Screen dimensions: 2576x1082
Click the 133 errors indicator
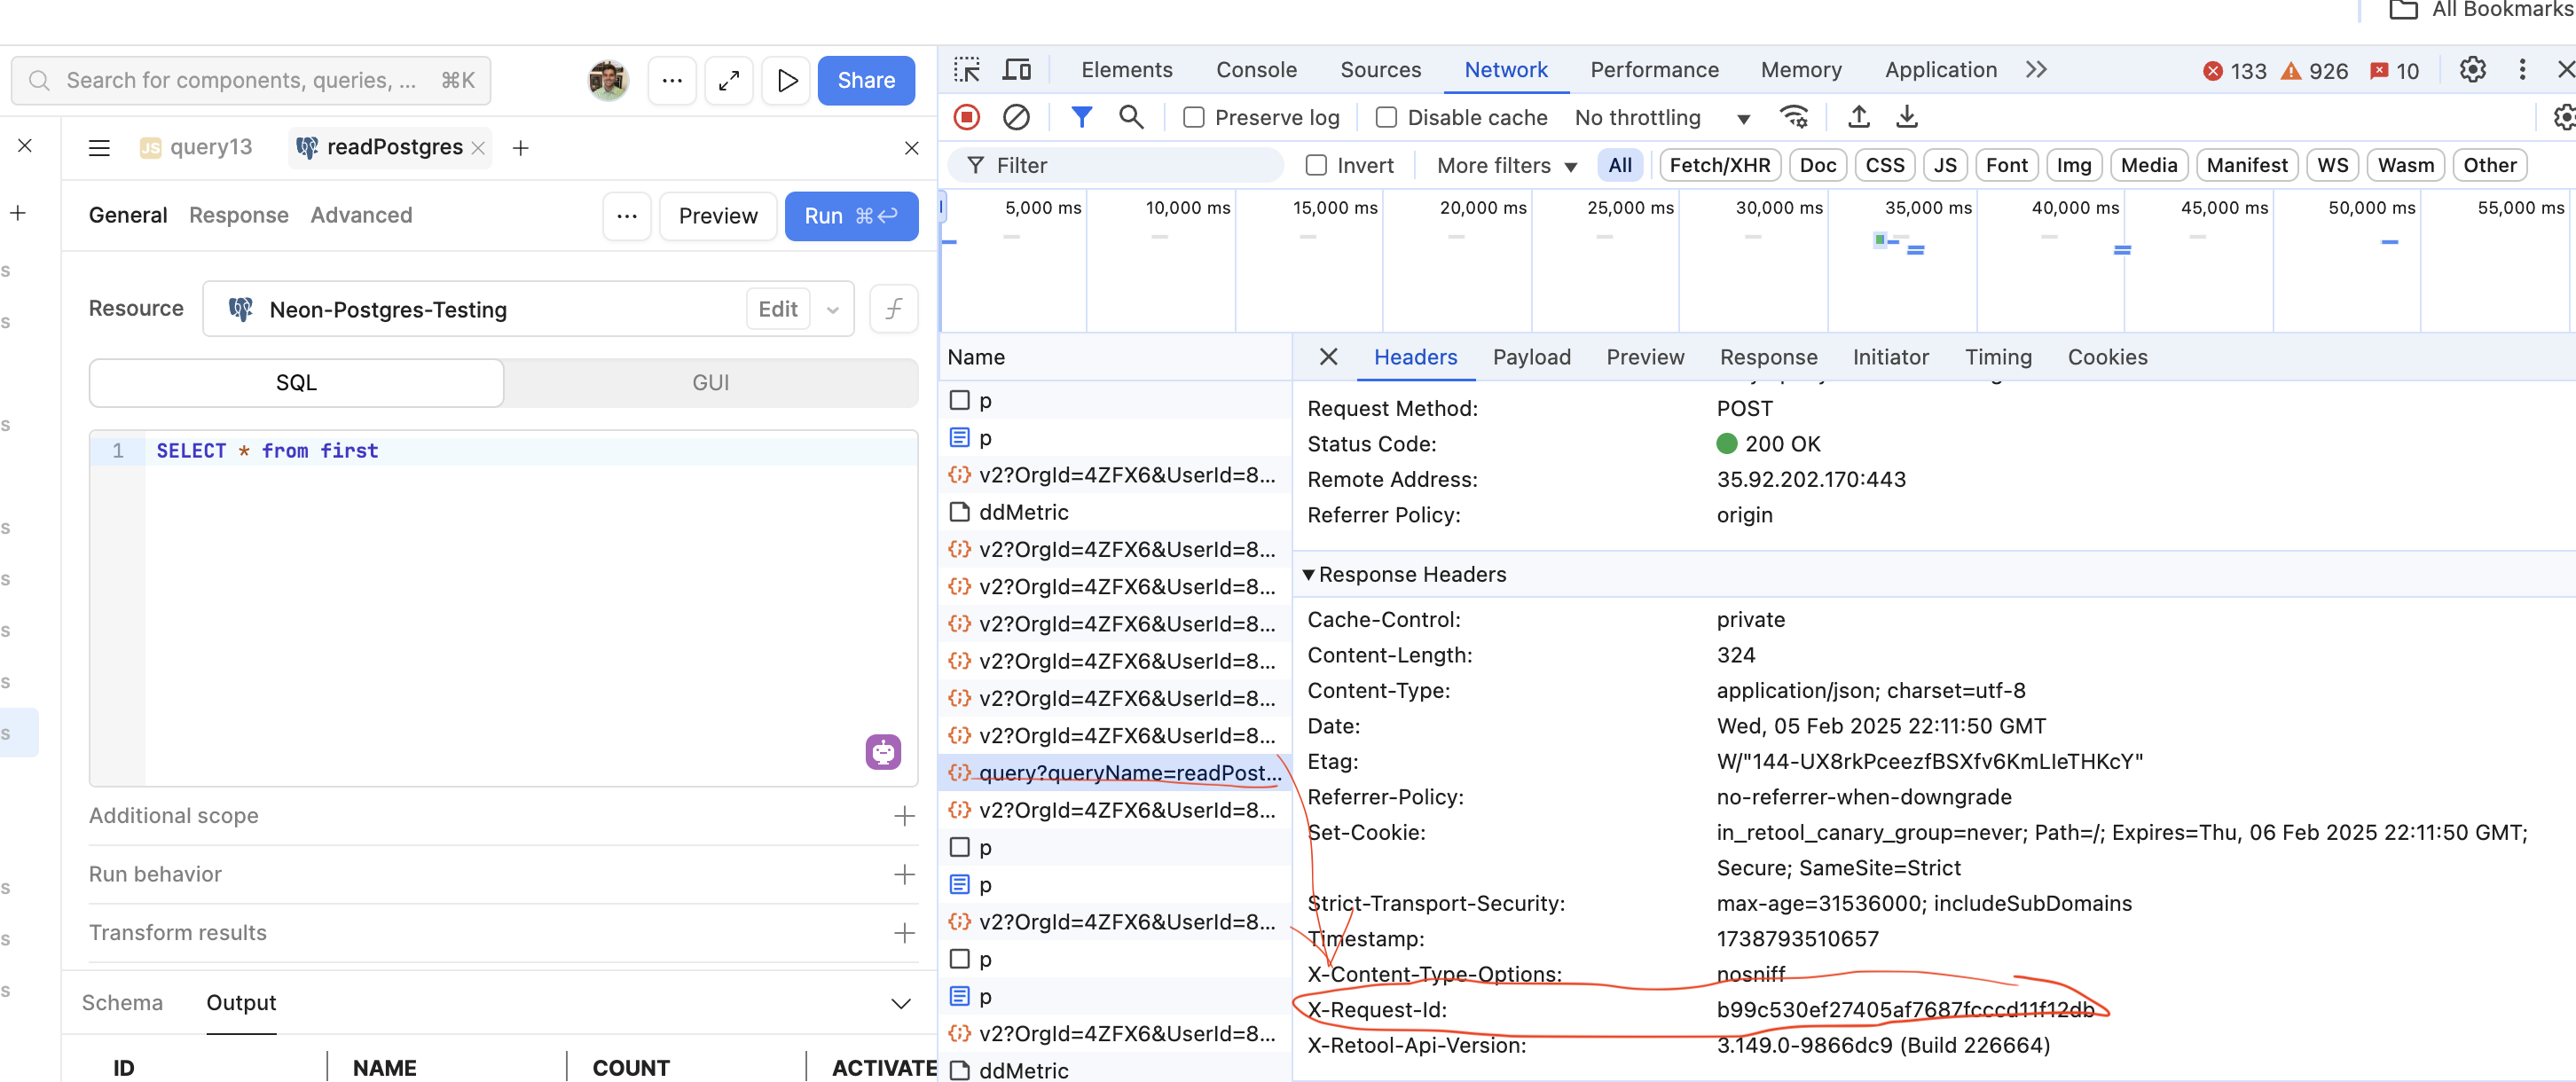[2234, 71]
